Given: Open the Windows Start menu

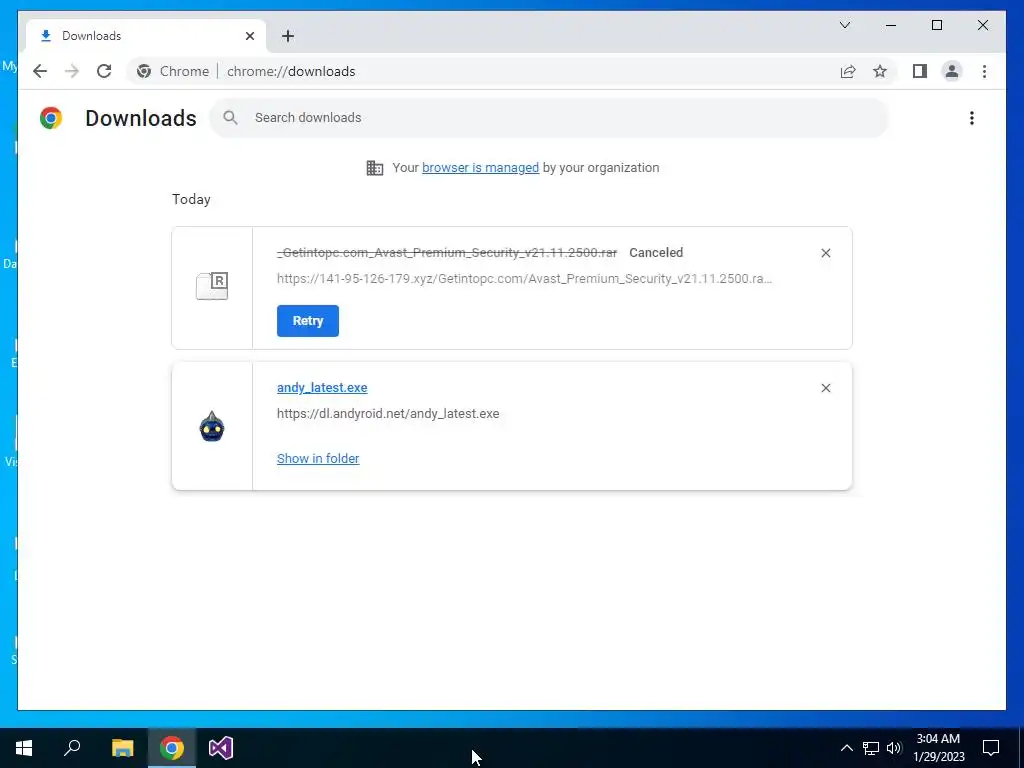Looking at the screenshot, I should click(x=24, y=748).
